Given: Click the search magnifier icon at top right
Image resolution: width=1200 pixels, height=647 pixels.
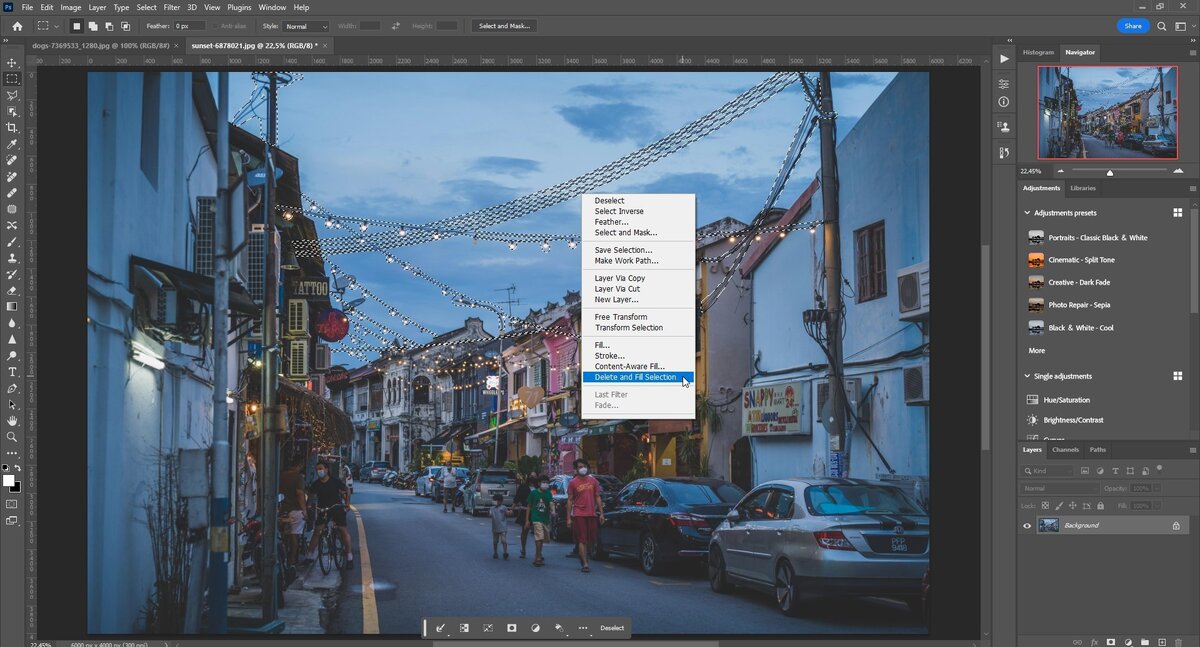Looking at the screenshot, I should [1164, 26].
